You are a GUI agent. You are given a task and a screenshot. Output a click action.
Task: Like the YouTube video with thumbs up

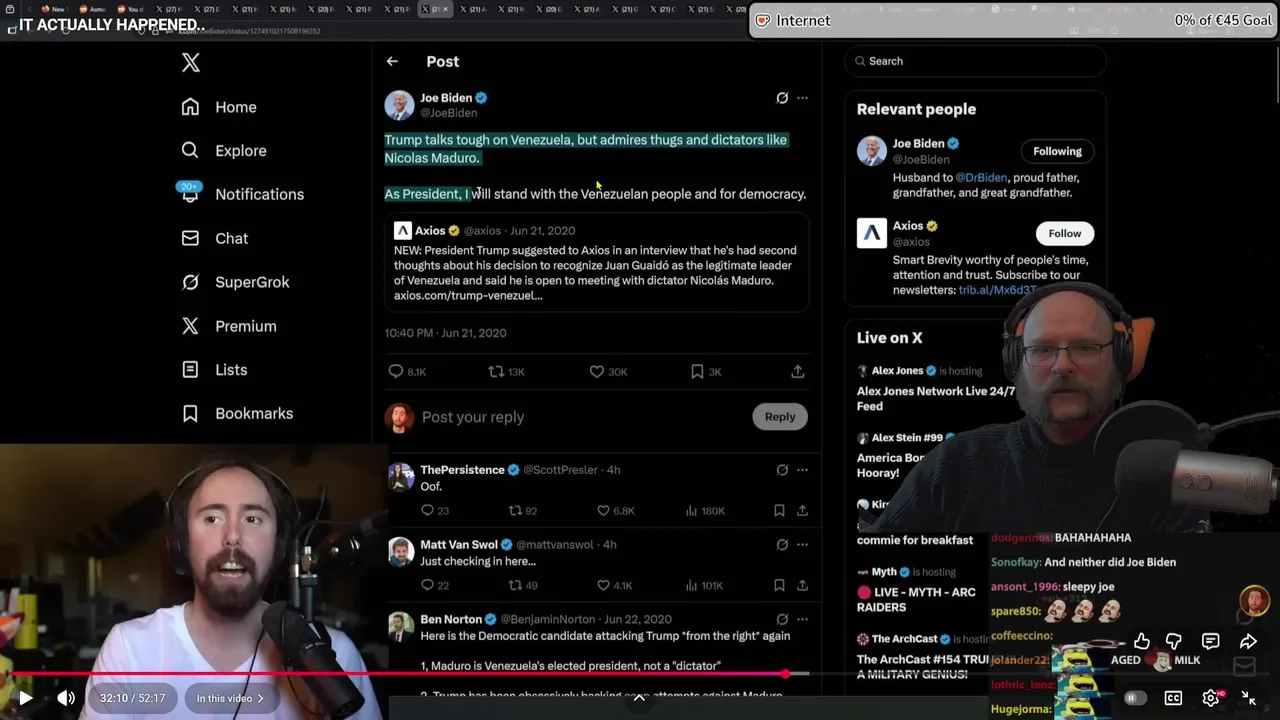pyautogui.click(x=1142, y=641)
